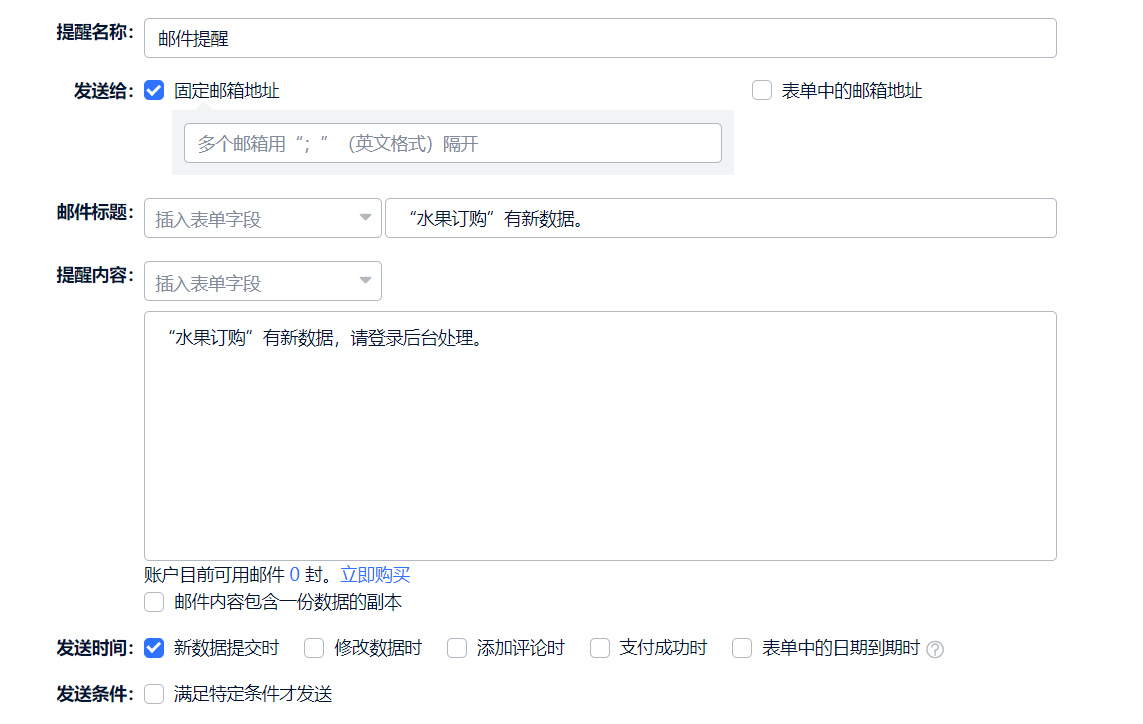Tick 邮件内容包含一份数据的副本 checkbox
Screen dimensions: 1143x724
point(154,602)
